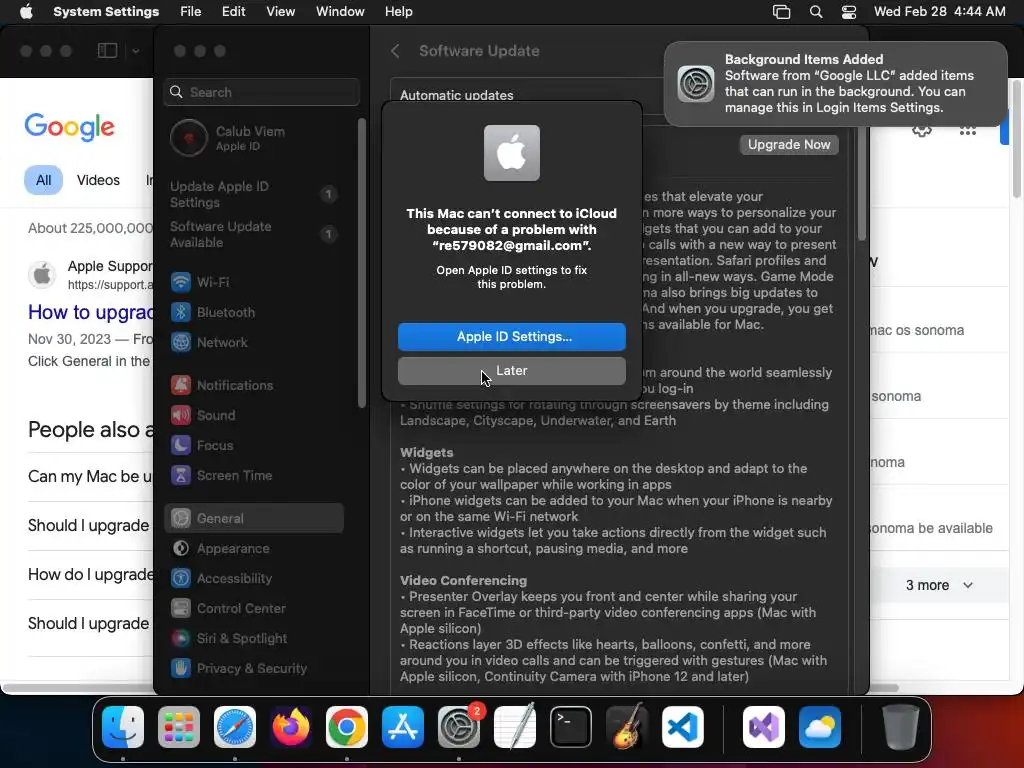Select Bluetooth in the settings sidebar
This screenshot has width=1024, height=768.
pyautogui.click(x=254, y=312)
